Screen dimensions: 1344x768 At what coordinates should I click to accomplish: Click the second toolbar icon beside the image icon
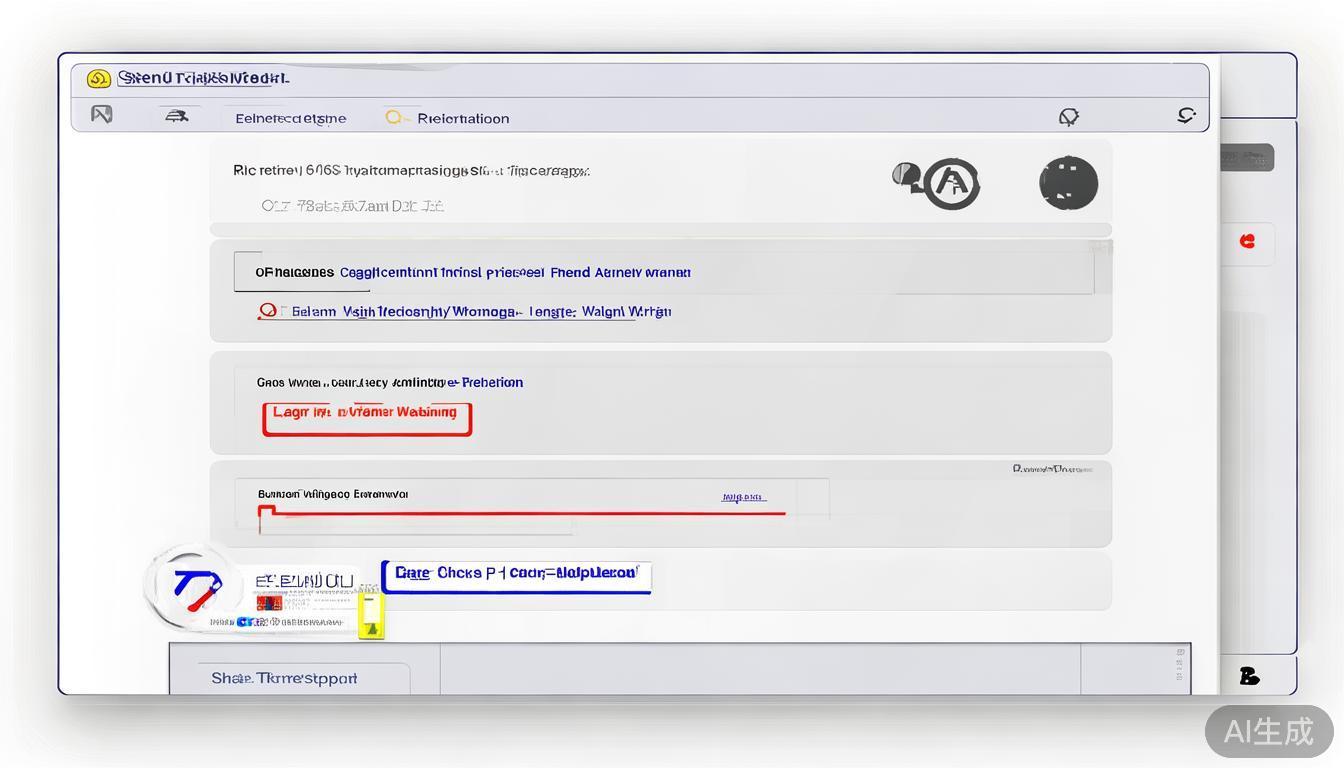coord(177,116)
